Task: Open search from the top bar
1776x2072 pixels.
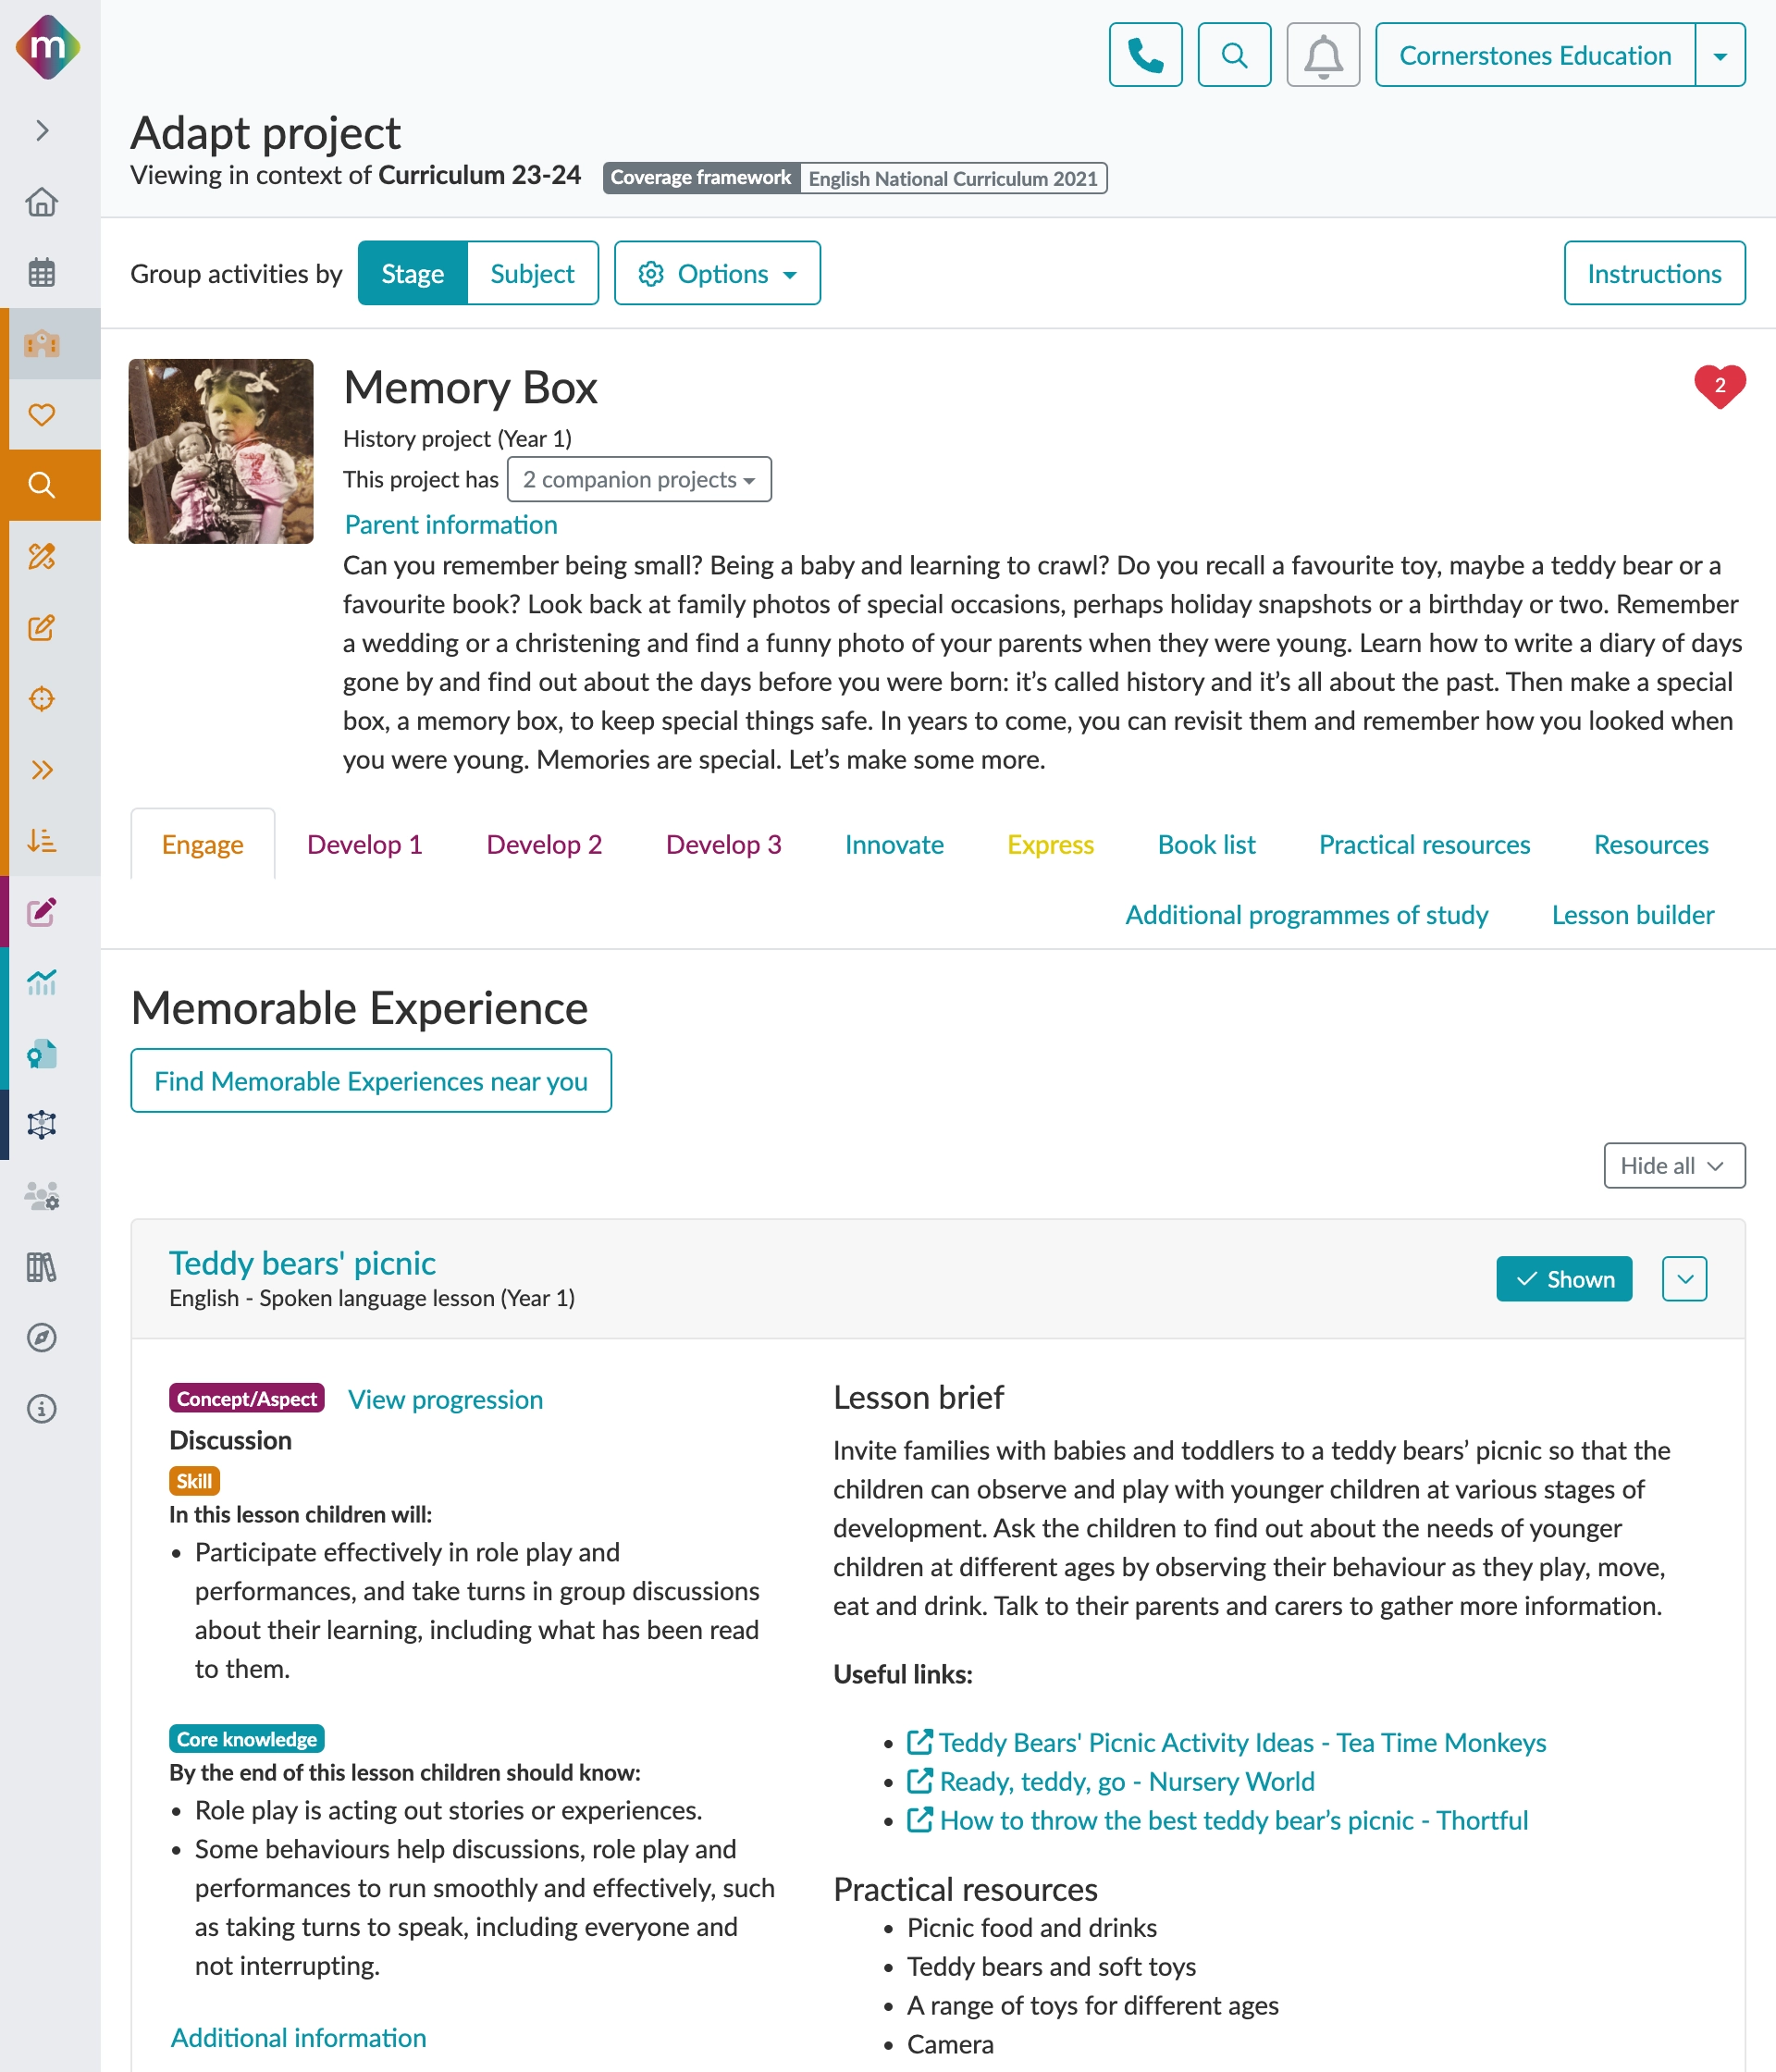Action: coord(1234,55)
